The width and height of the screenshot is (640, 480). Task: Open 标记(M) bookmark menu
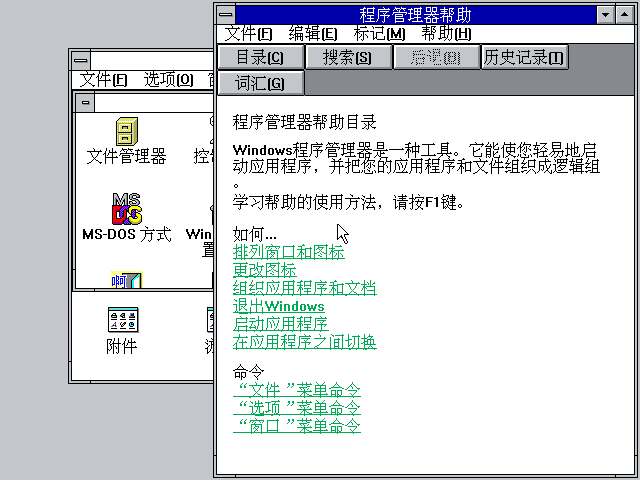click(379, 34)
